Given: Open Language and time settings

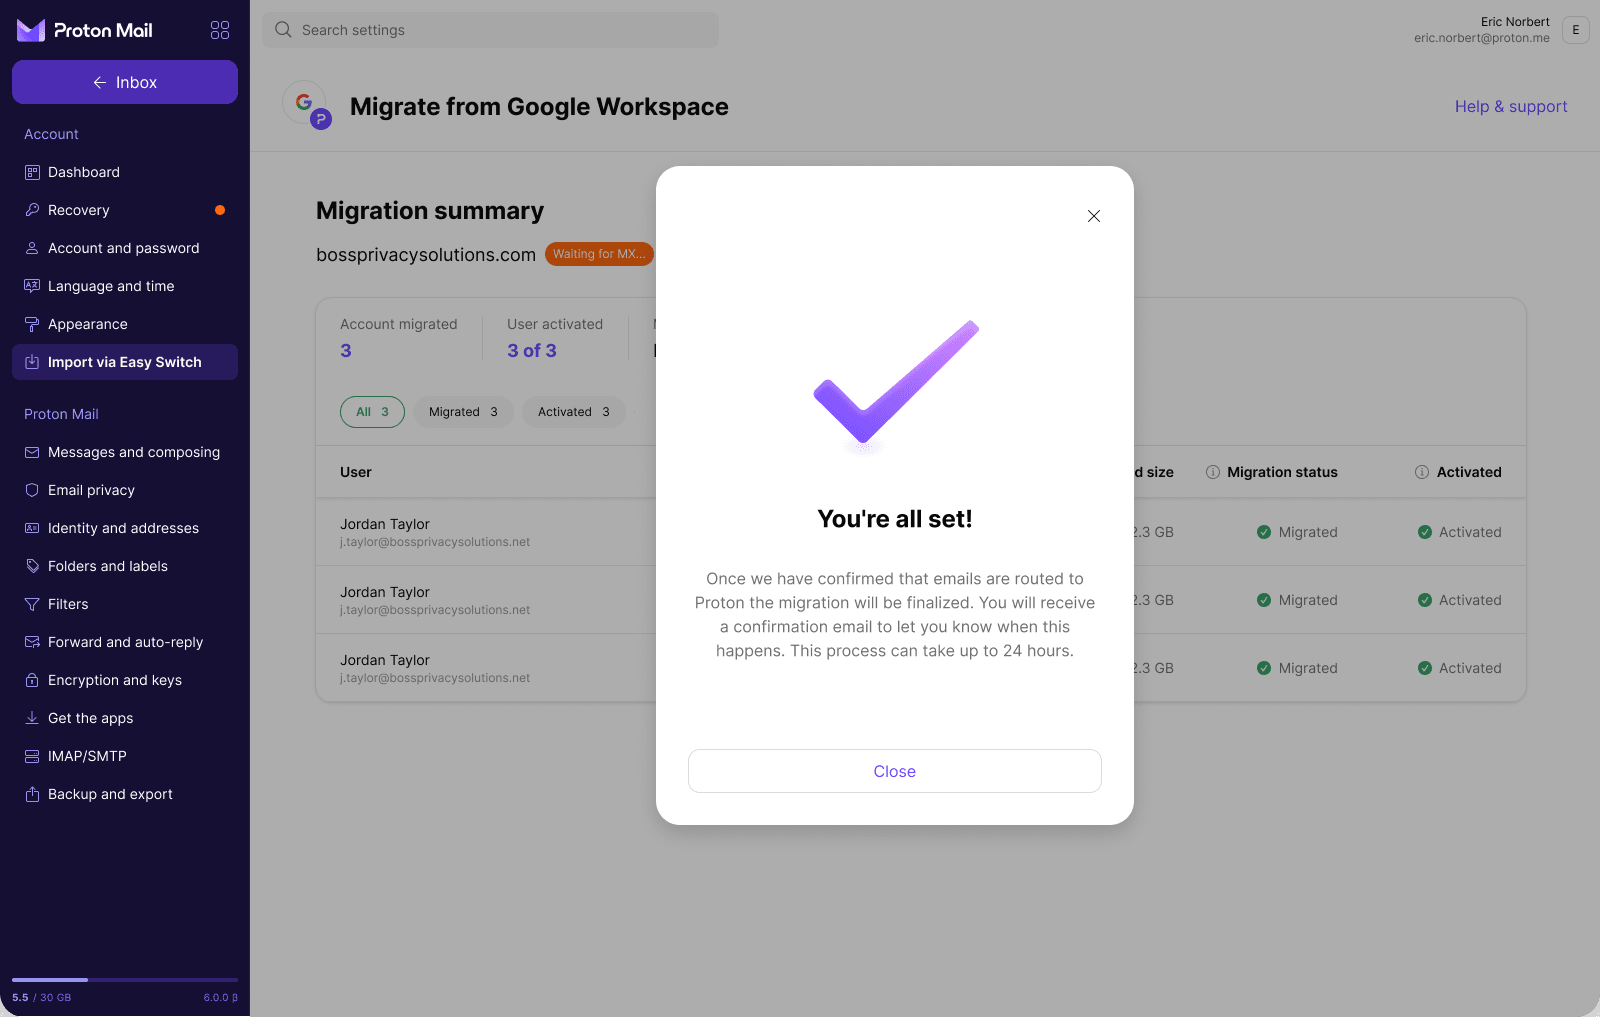Looking at the screenshot, I should pyautogui.click(x=125, y=286).
